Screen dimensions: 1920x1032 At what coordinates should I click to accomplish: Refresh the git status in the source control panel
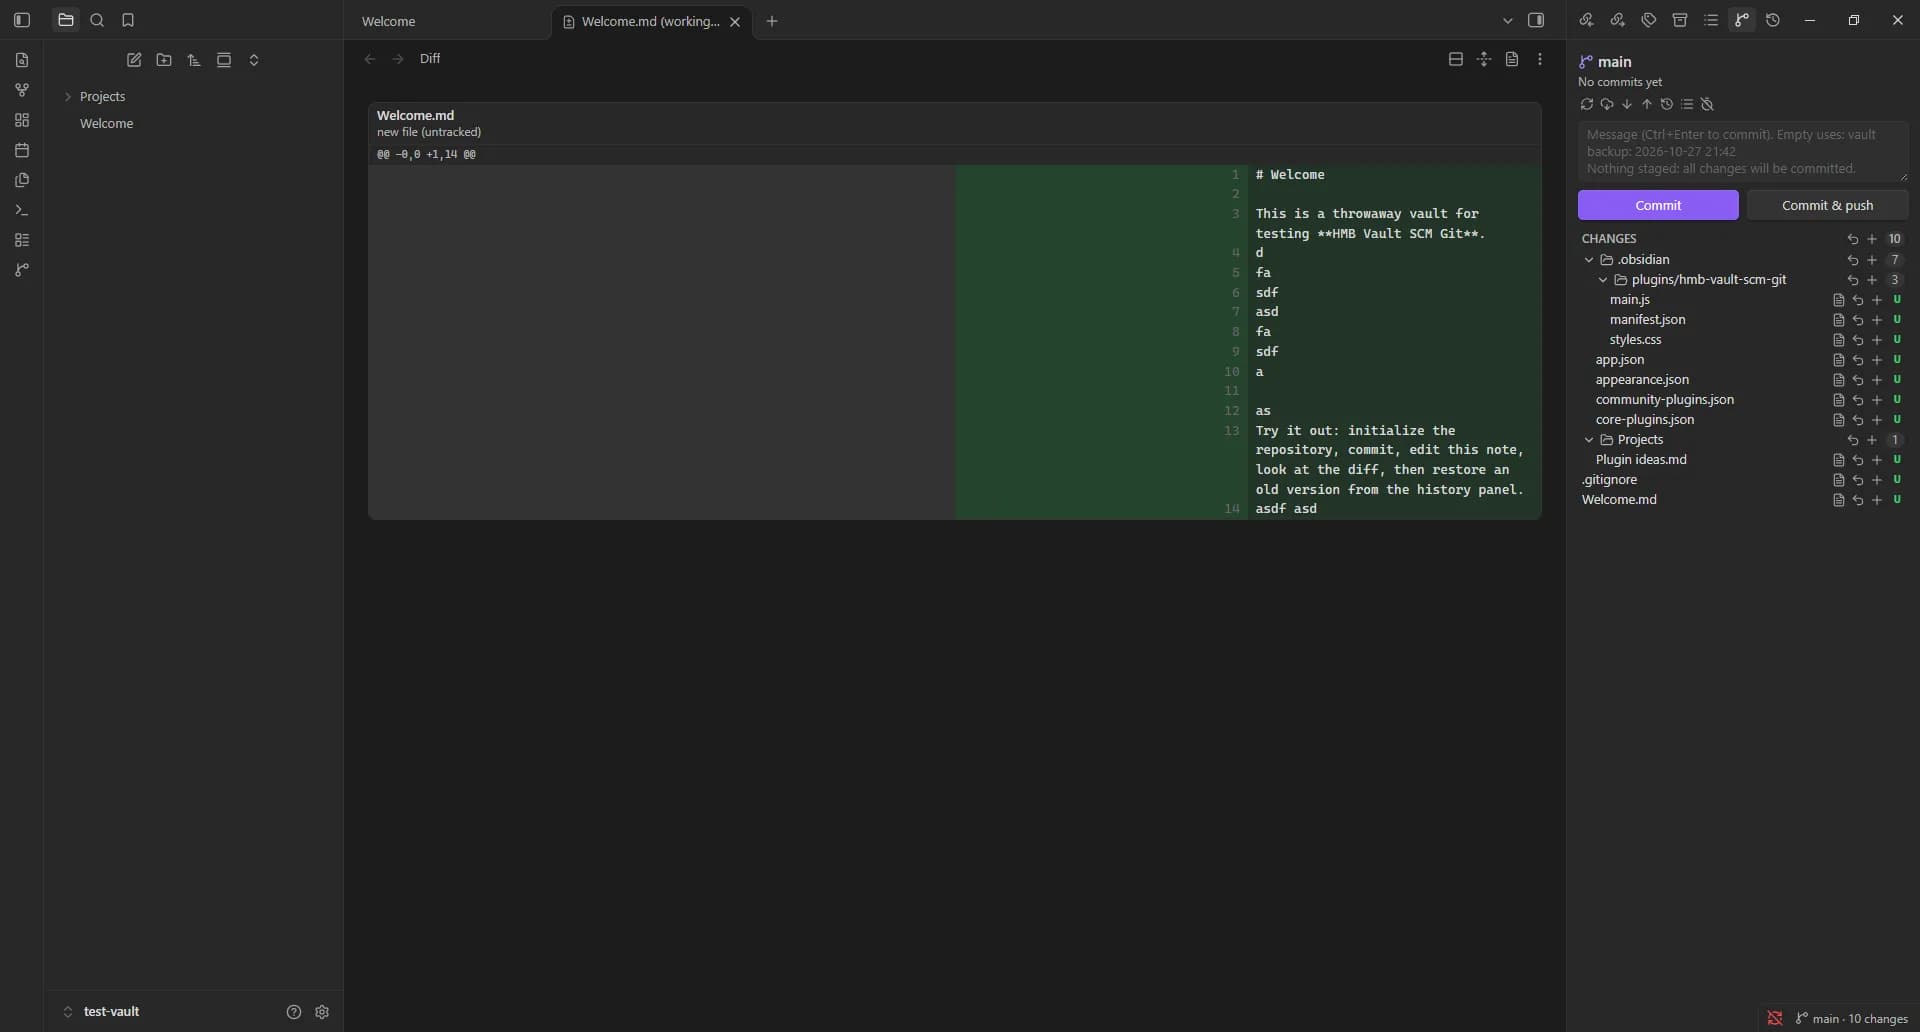pos(1587,104)
